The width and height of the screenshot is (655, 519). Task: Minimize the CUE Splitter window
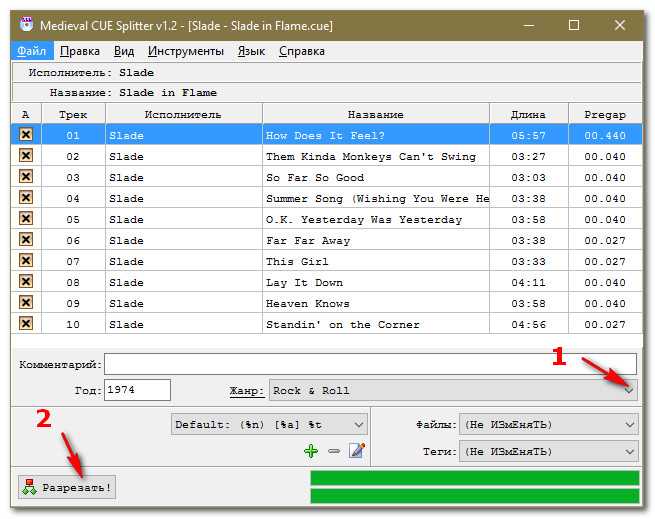pyautogui.click(x=529, y=25)
